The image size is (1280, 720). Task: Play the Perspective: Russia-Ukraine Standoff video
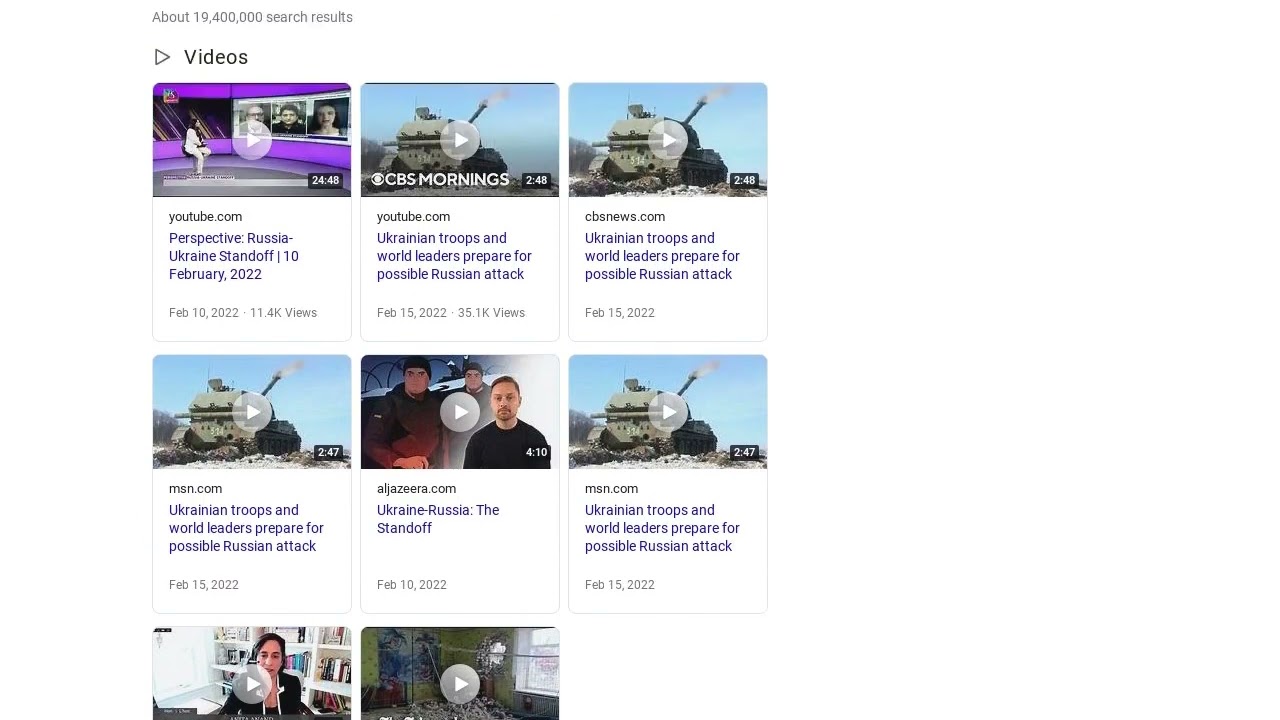pyautogui.click(x=252, y=140)
